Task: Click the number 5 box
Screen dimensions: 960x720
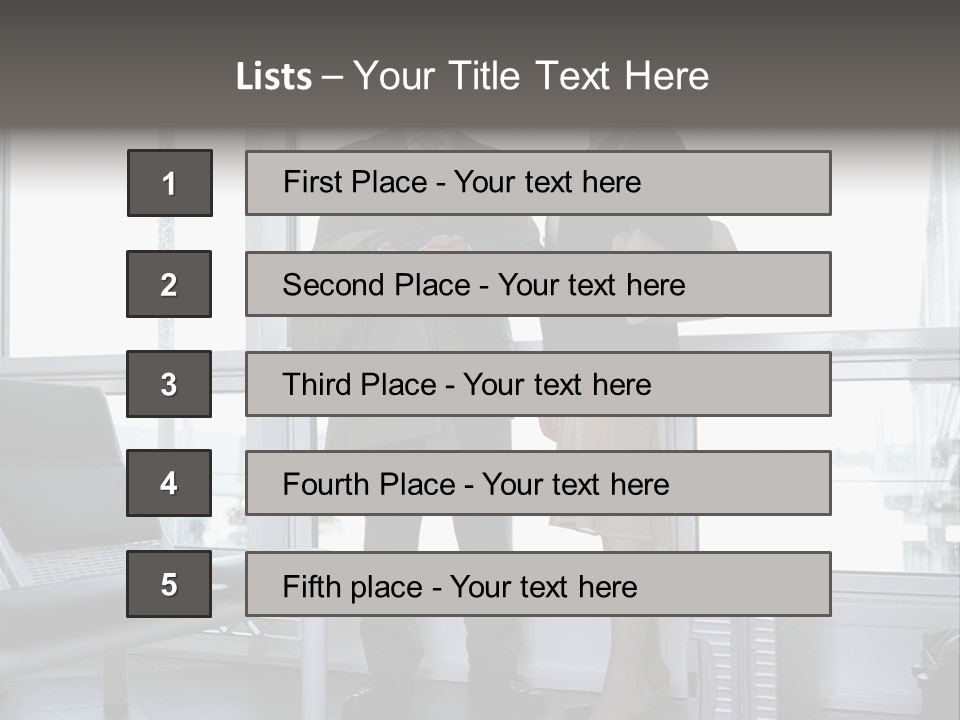Action: tap(169, 584)
